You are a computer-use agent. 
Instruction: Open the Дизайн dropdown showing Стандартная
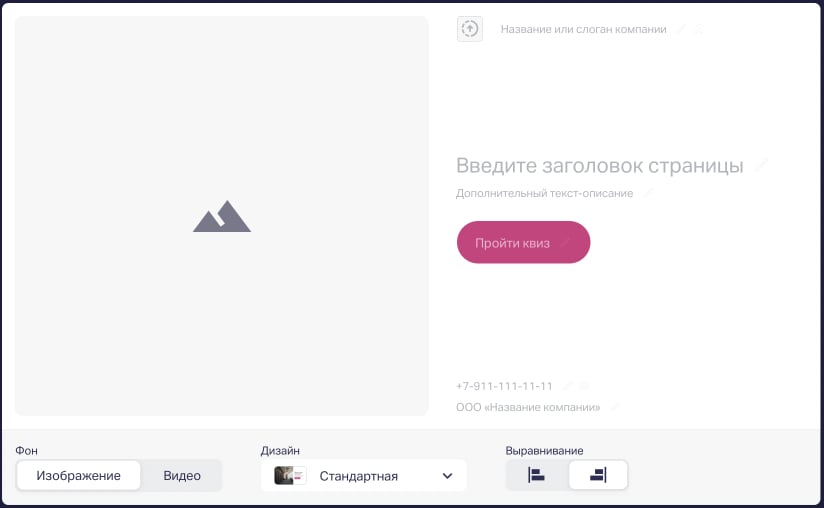click(364, 476)
